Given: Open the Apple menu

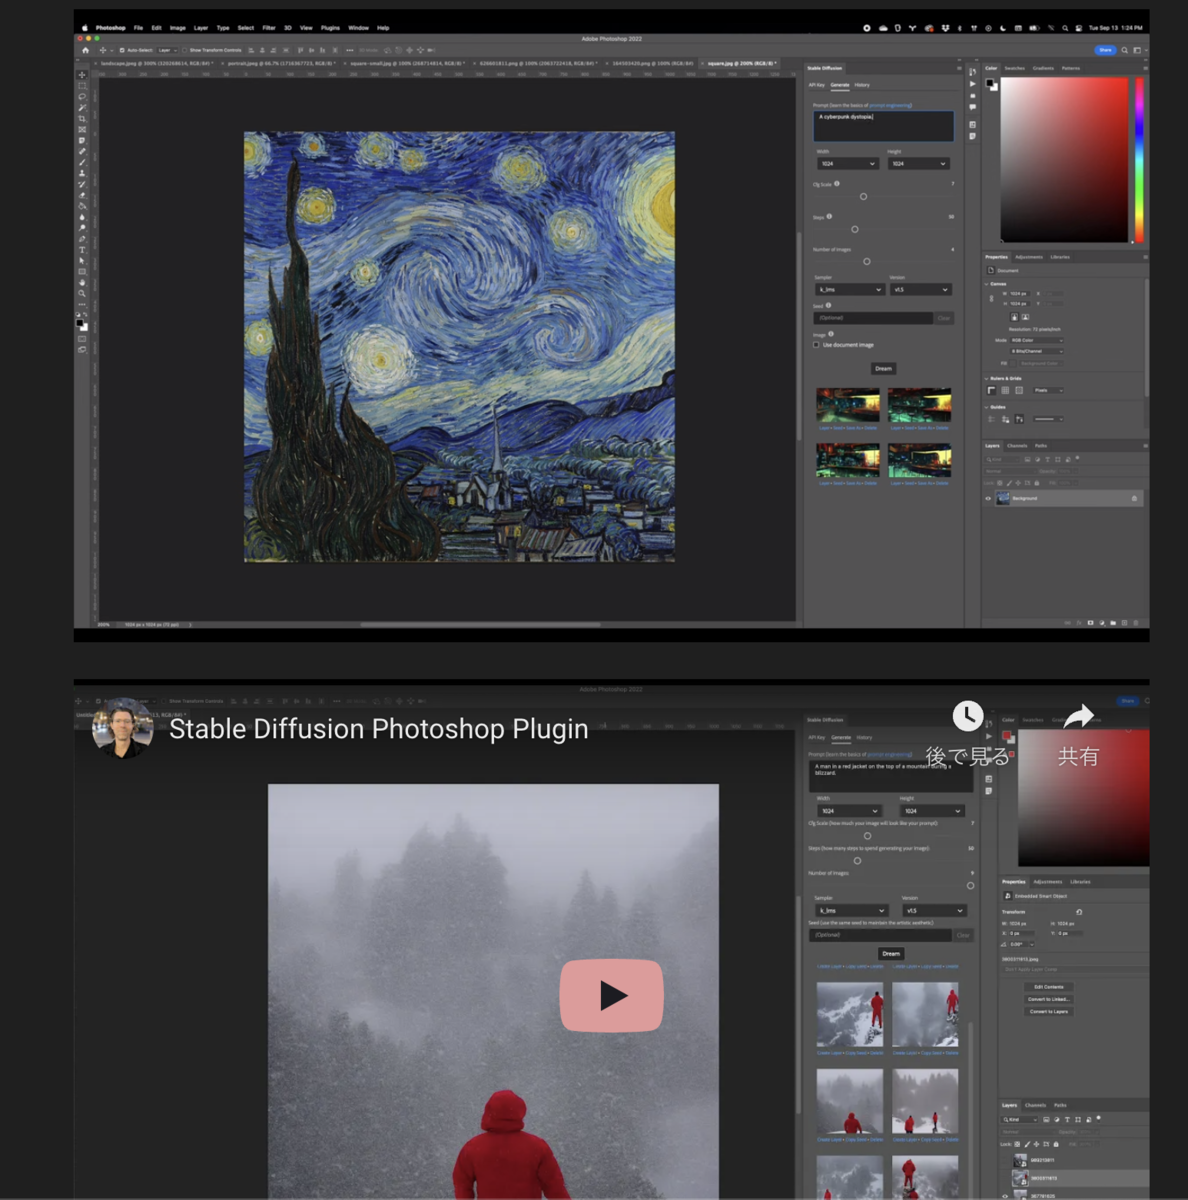Looking at the screenshot, I should click(85, 28).
